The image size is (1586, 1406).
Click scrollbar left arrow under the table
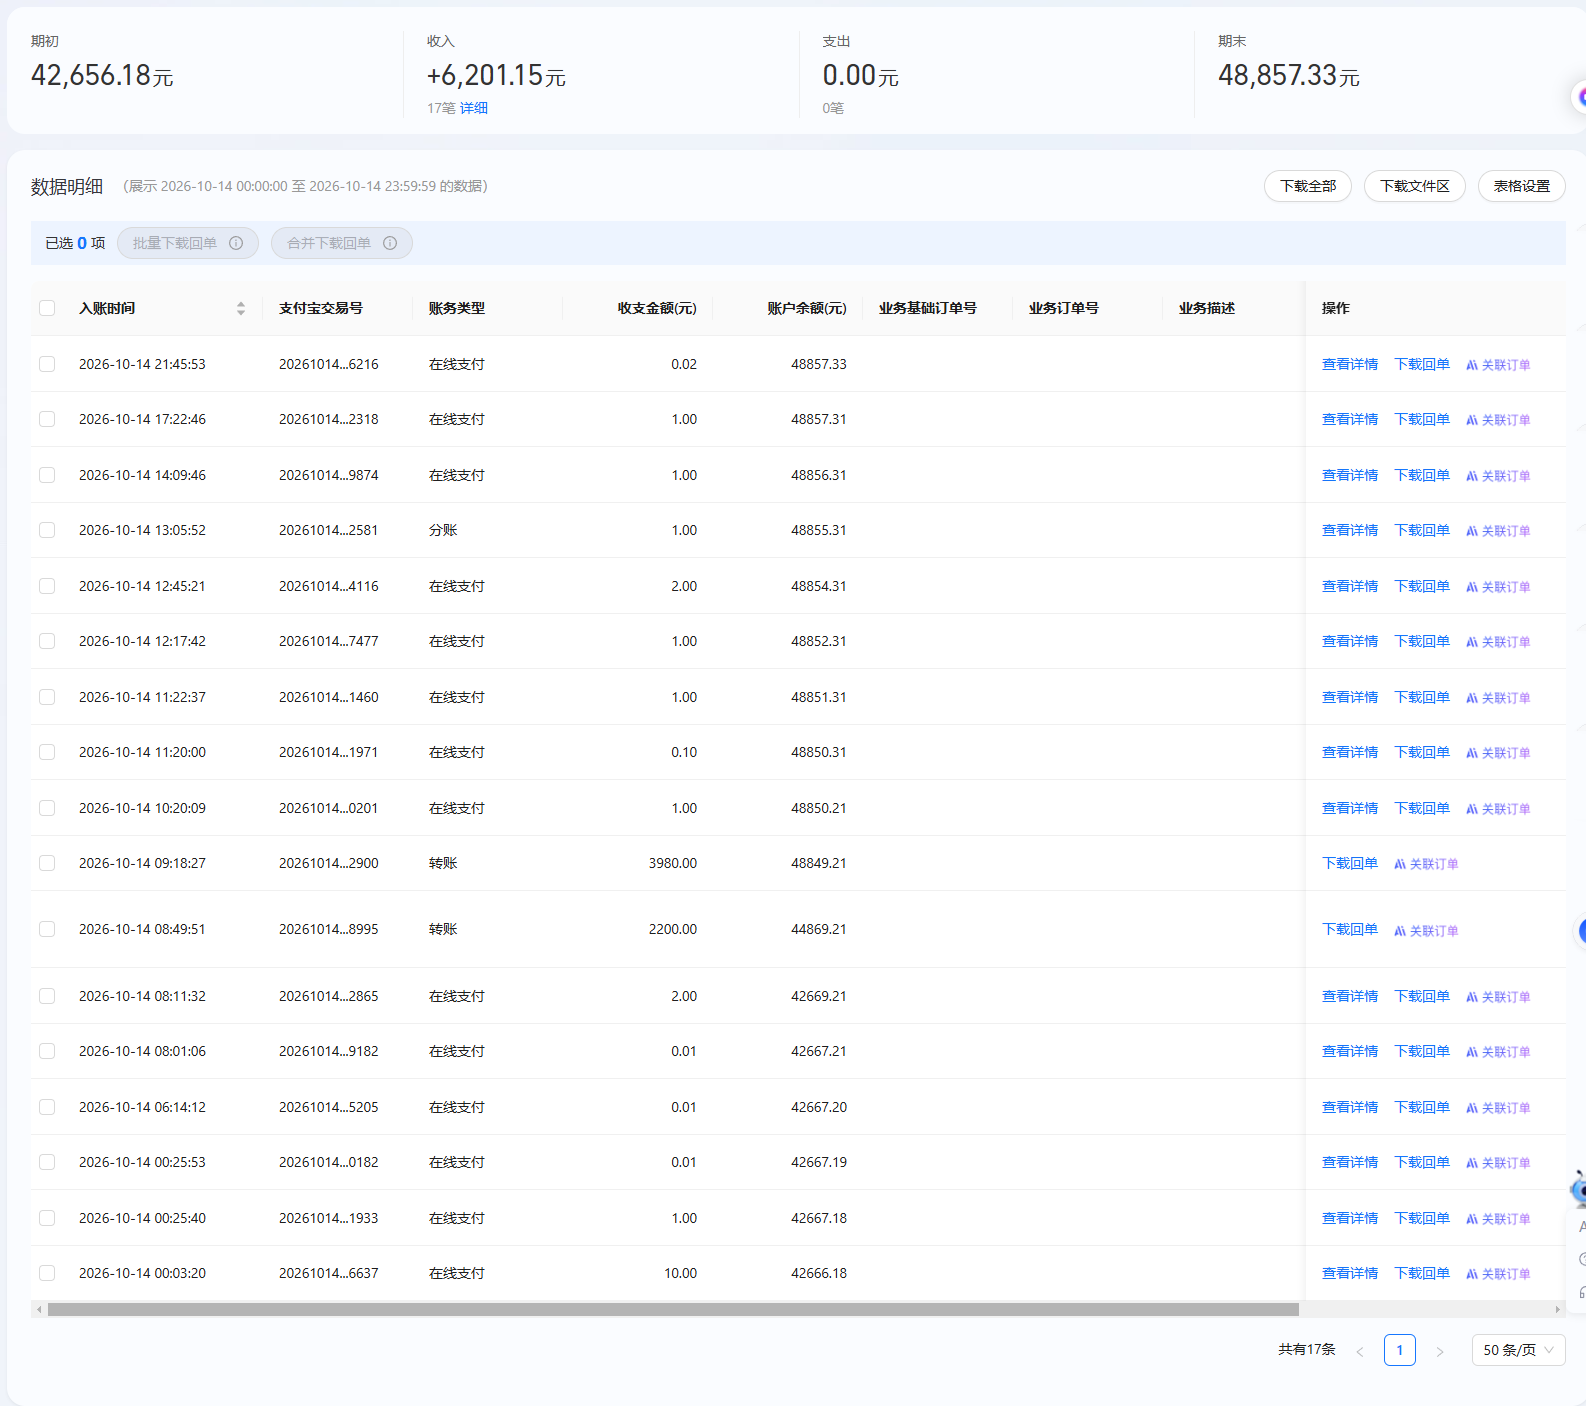coord(39,1309)
